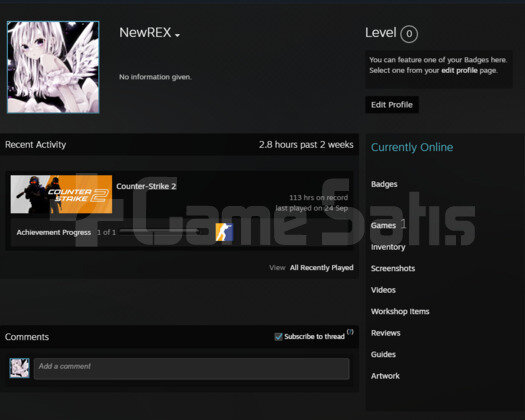Open the edit profile link in badge notice
Screen dimensions: 525x420
coord(459,70)
